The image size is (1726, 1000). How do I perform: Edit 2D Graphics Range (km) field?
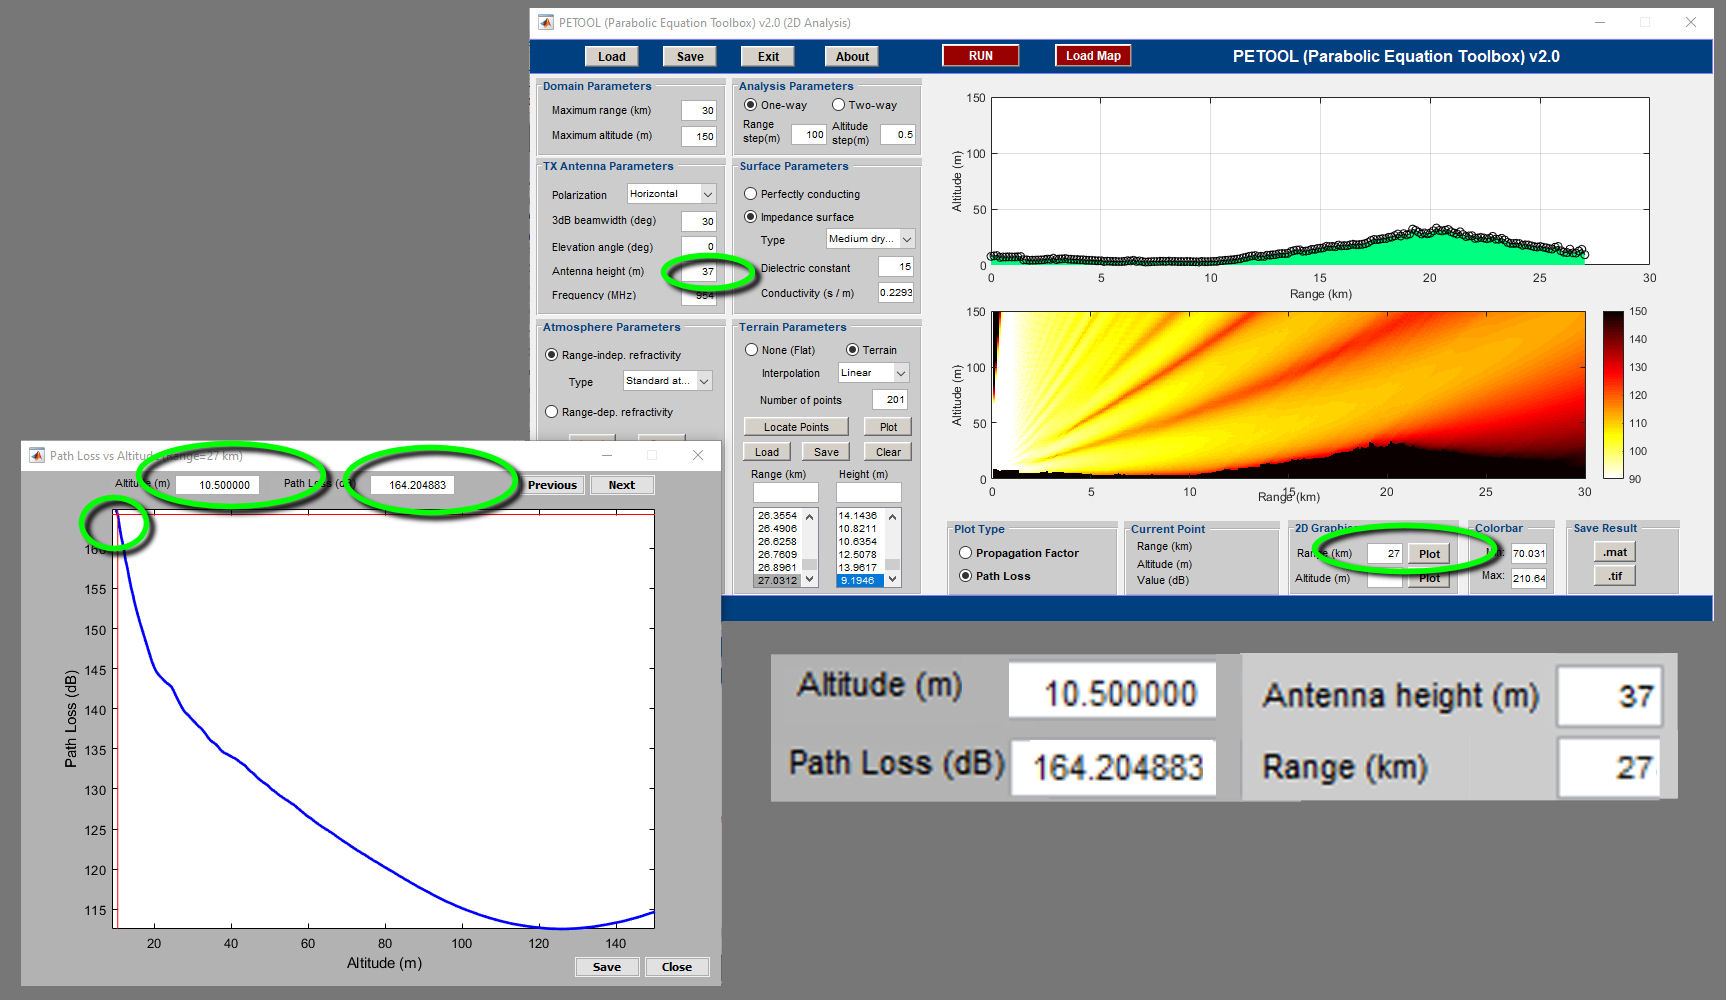point(1386,553)
